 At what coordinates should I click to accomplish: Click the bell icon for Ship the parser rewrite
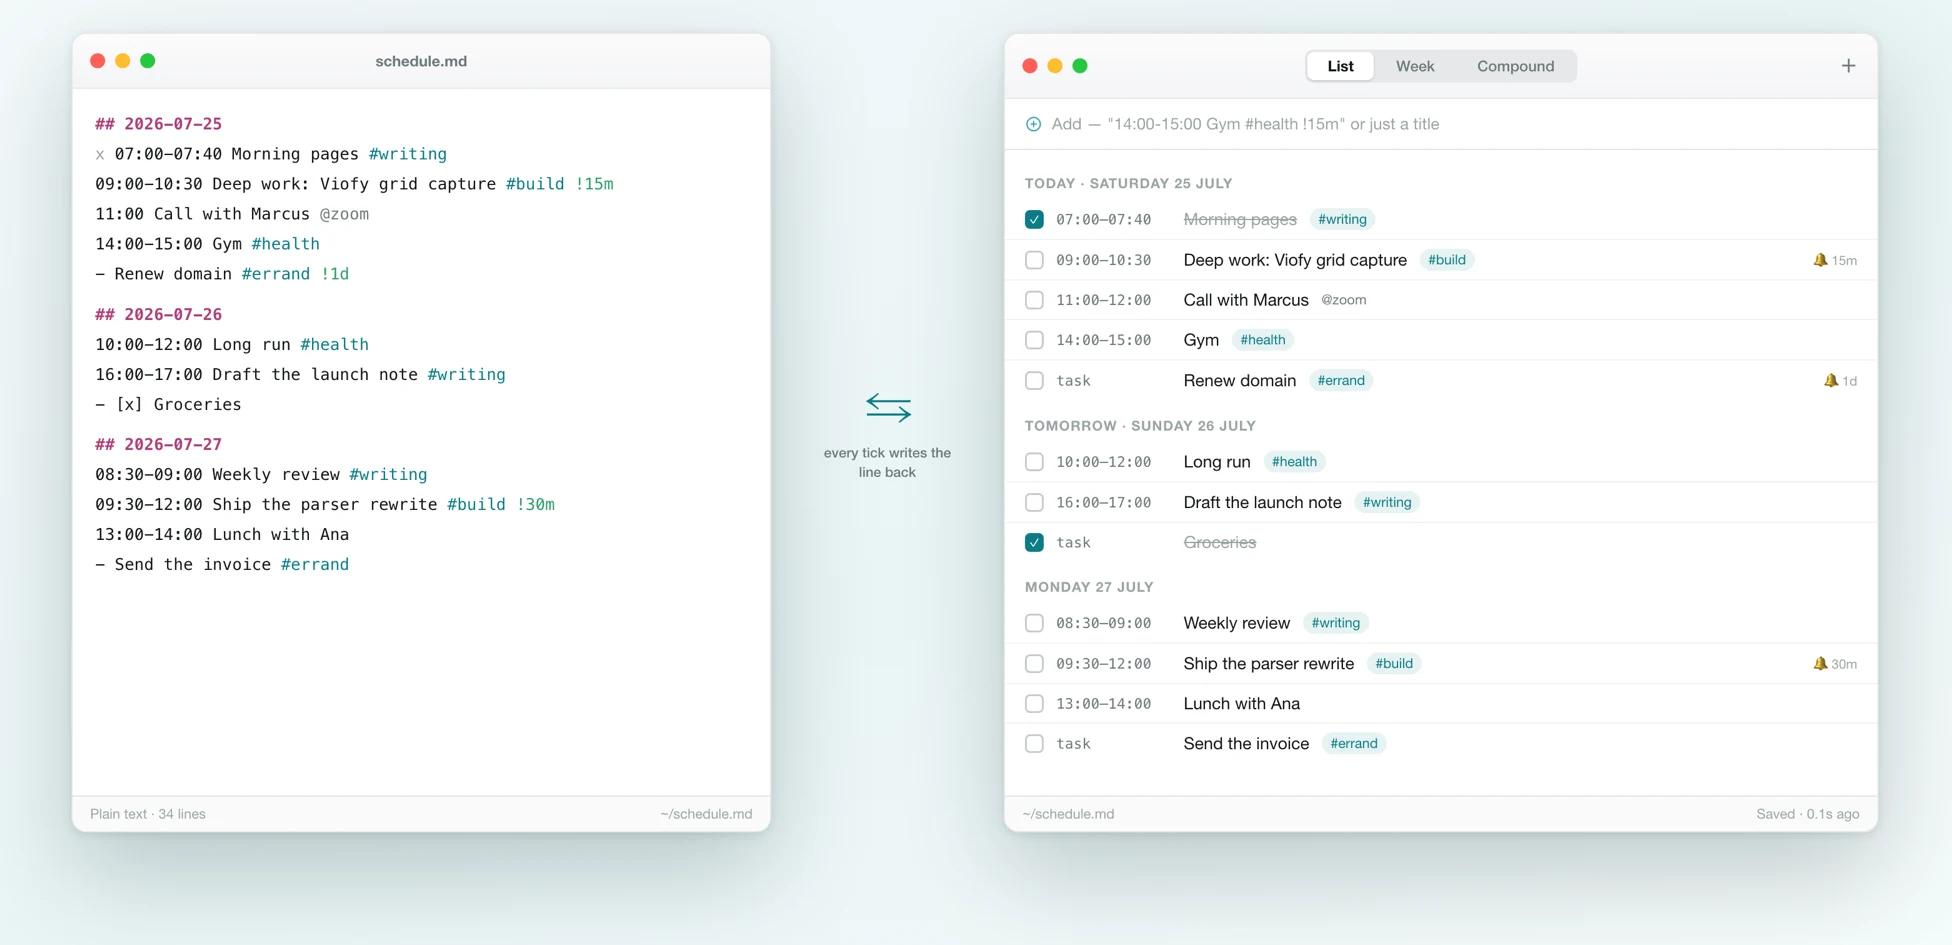[1820, 664]
